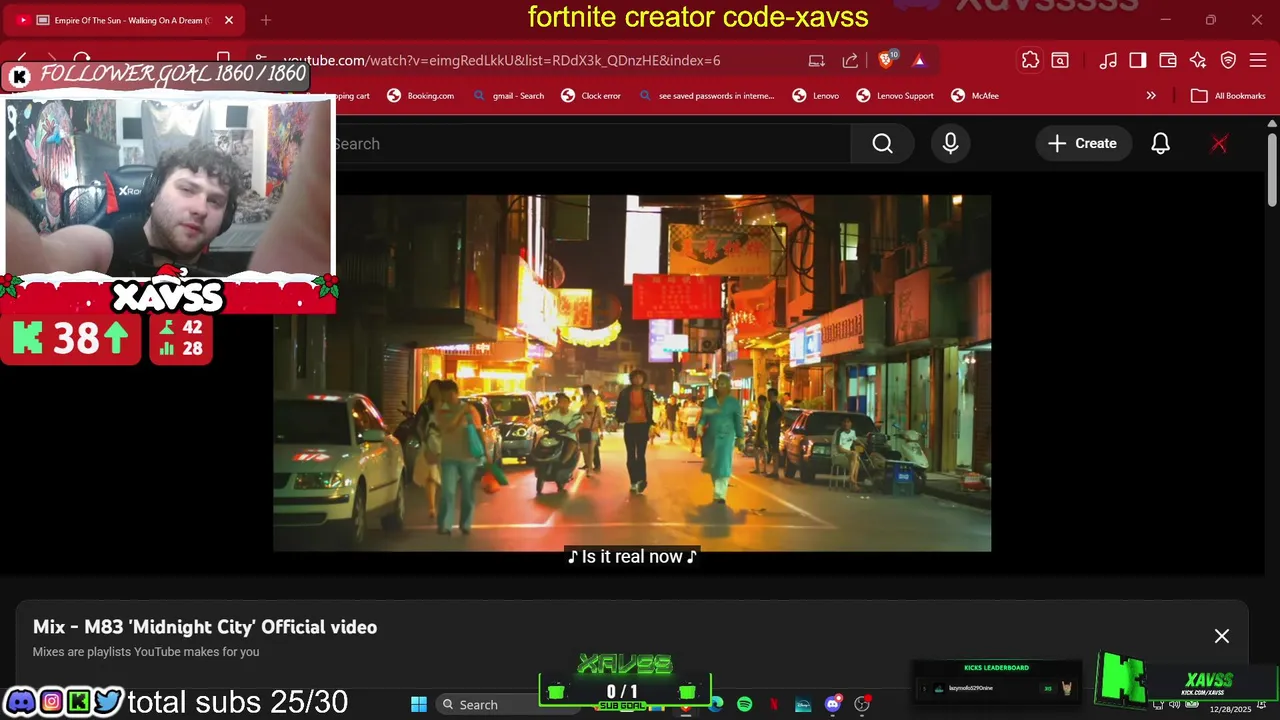
Task: Start YouTube voice search with microphone
Action: [950, 144]
